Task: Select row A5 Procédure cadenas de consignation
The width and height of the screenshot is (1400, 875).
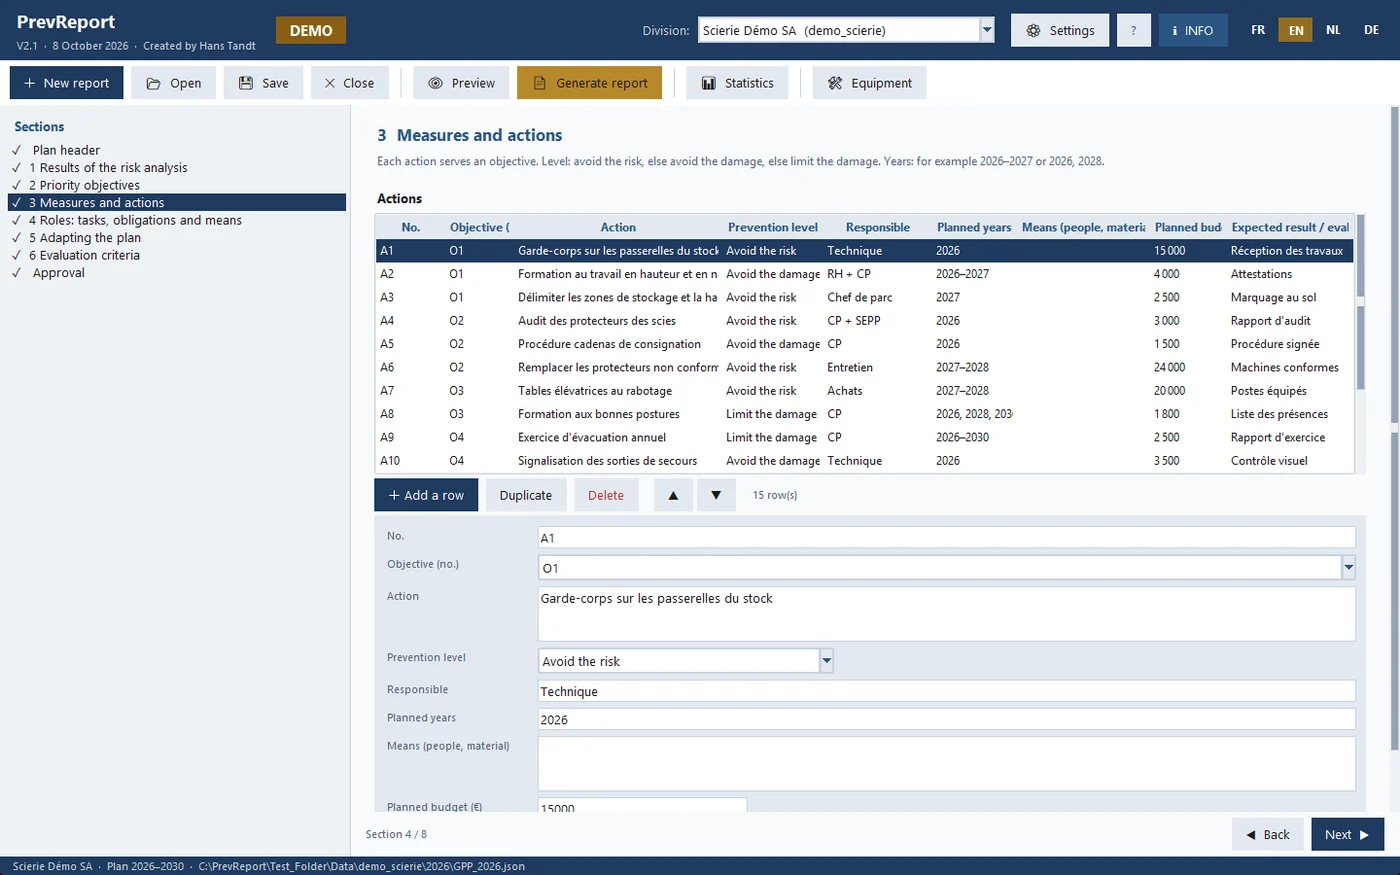Action: pyautogui.click(x=865, y=344)
